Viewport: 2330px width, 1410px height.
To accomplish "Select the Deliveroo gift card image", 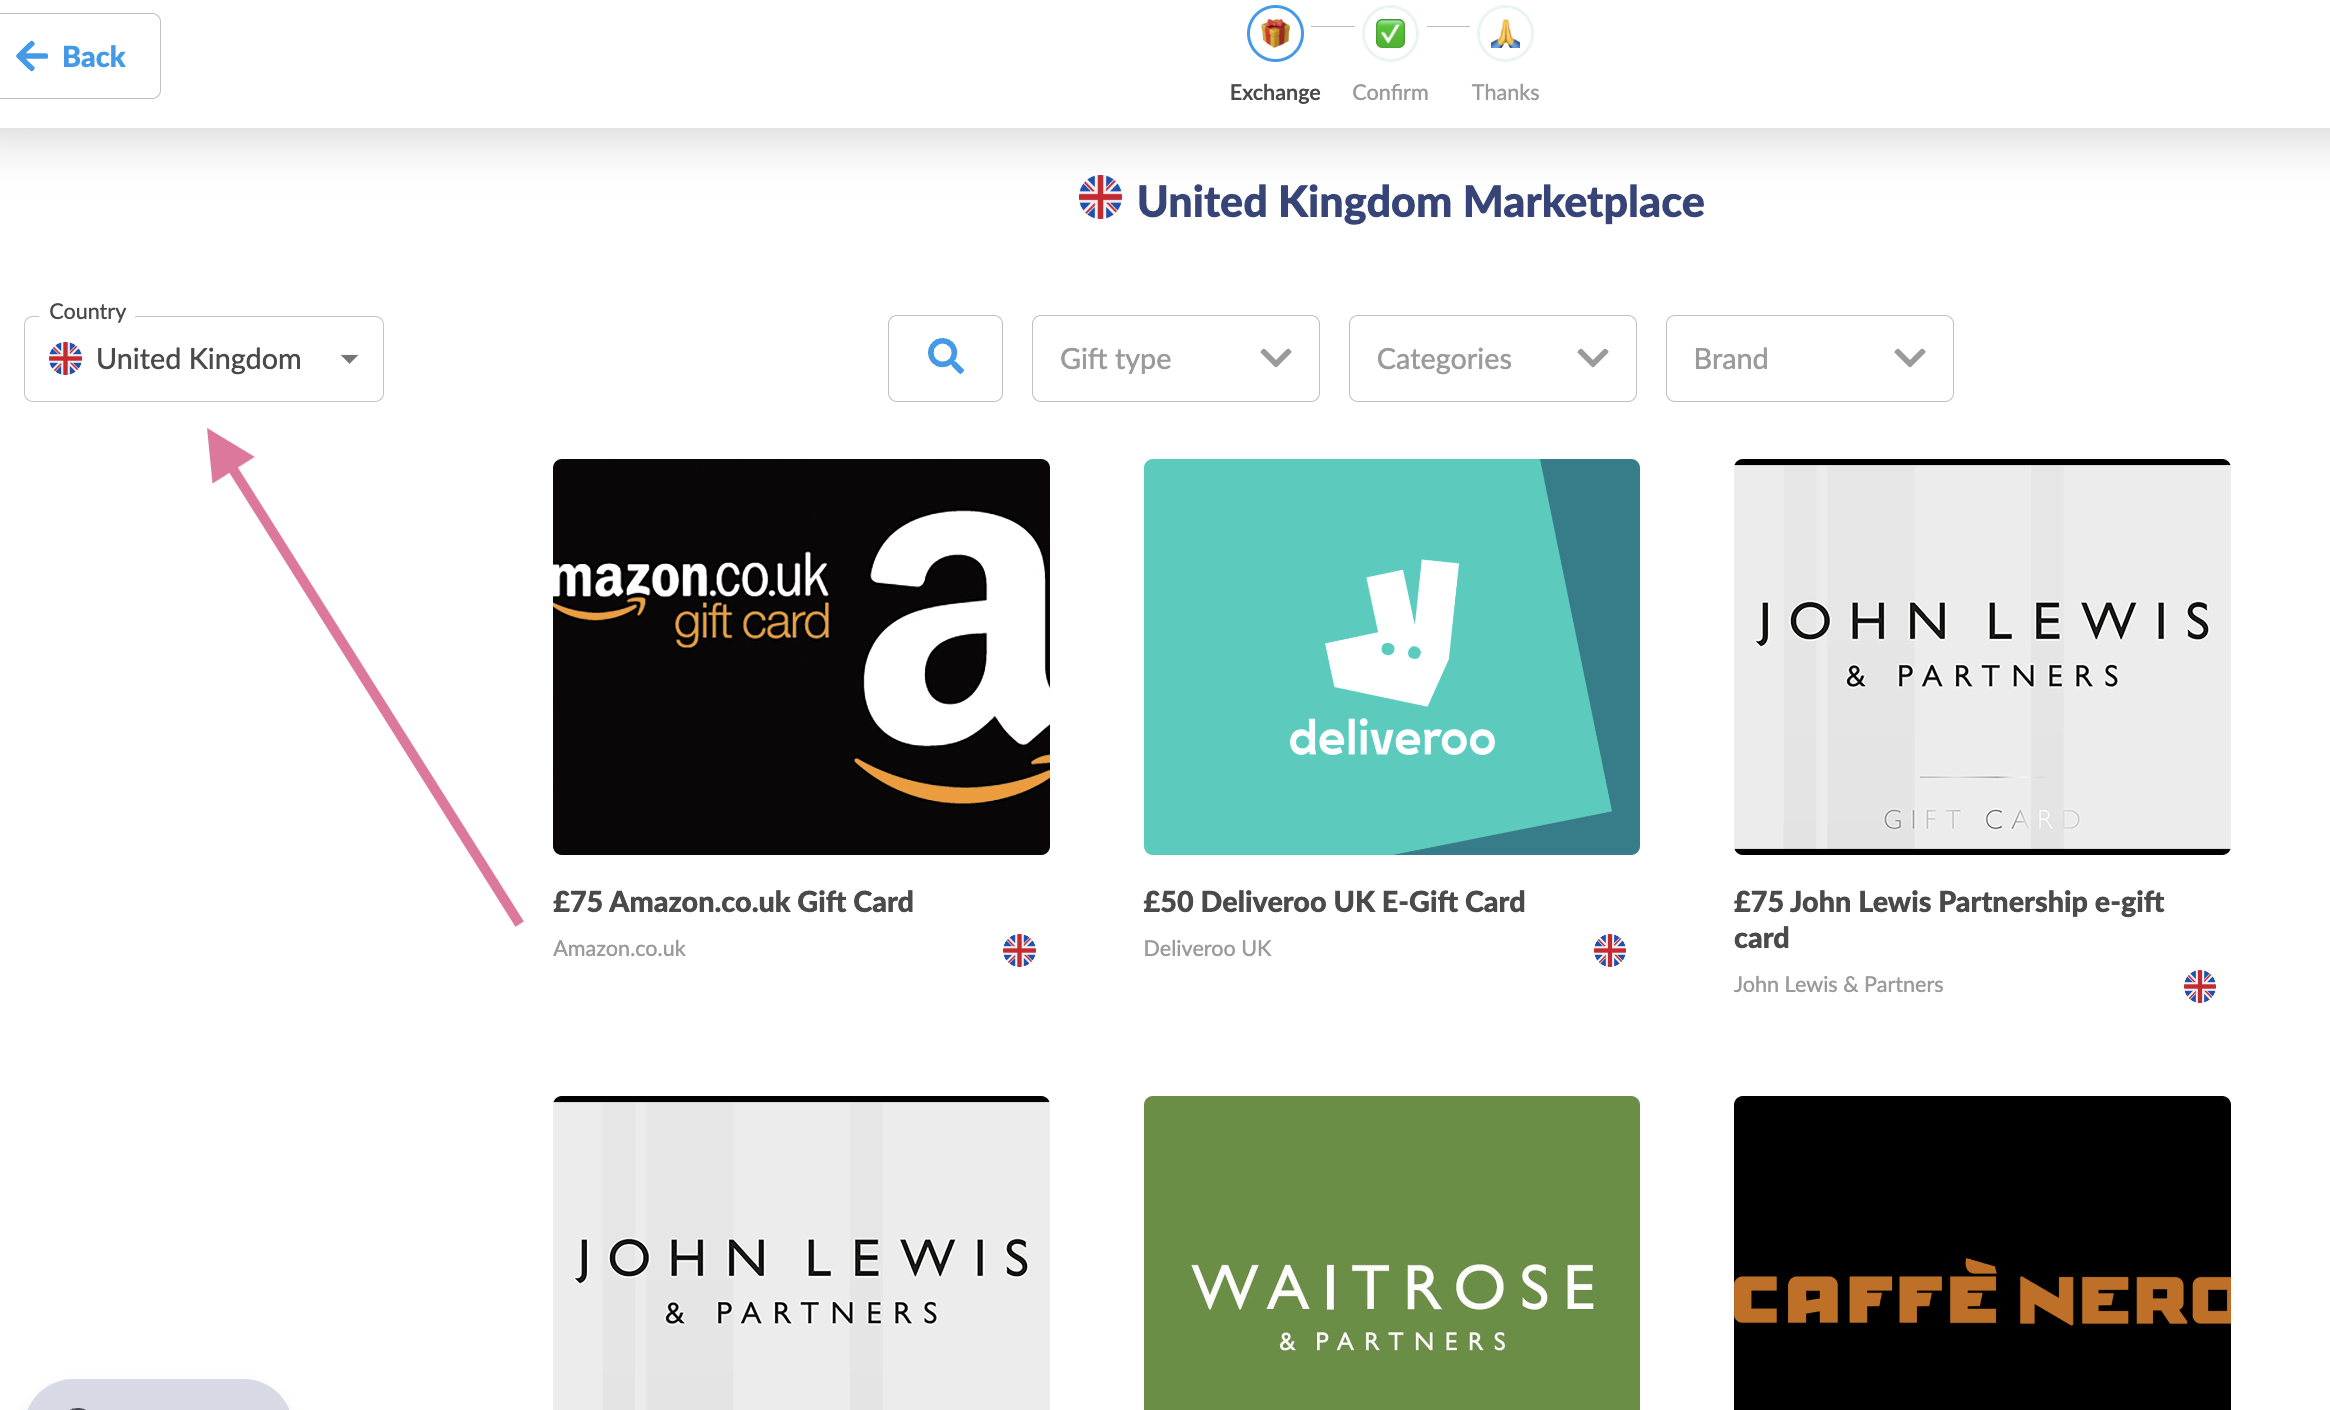I will [x=1392, y=657].
